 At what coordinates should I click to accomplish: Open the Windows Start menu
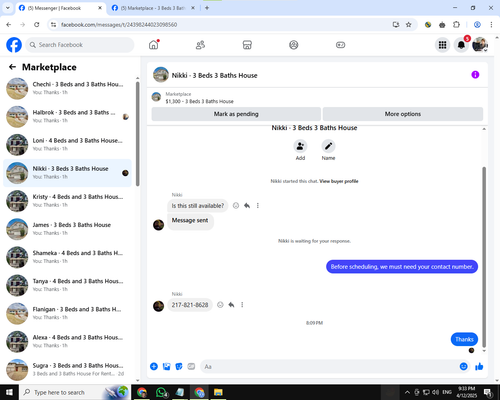pyautogui.click(x=9, y=392)
